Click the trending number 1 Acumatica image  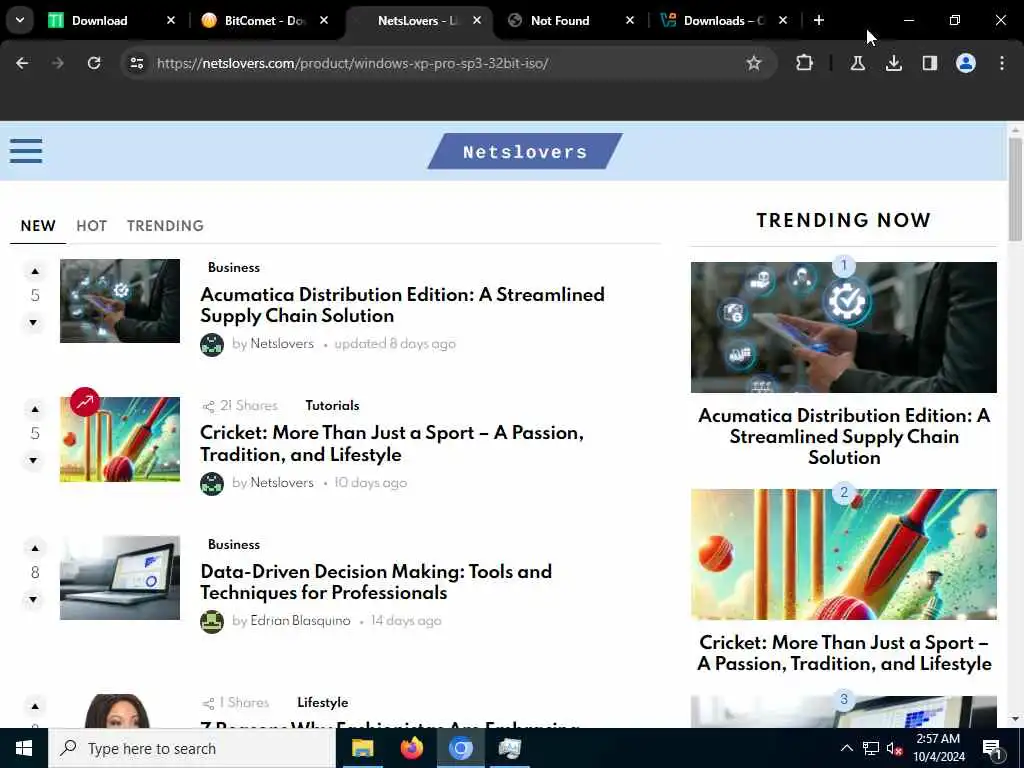coord(844,327)
